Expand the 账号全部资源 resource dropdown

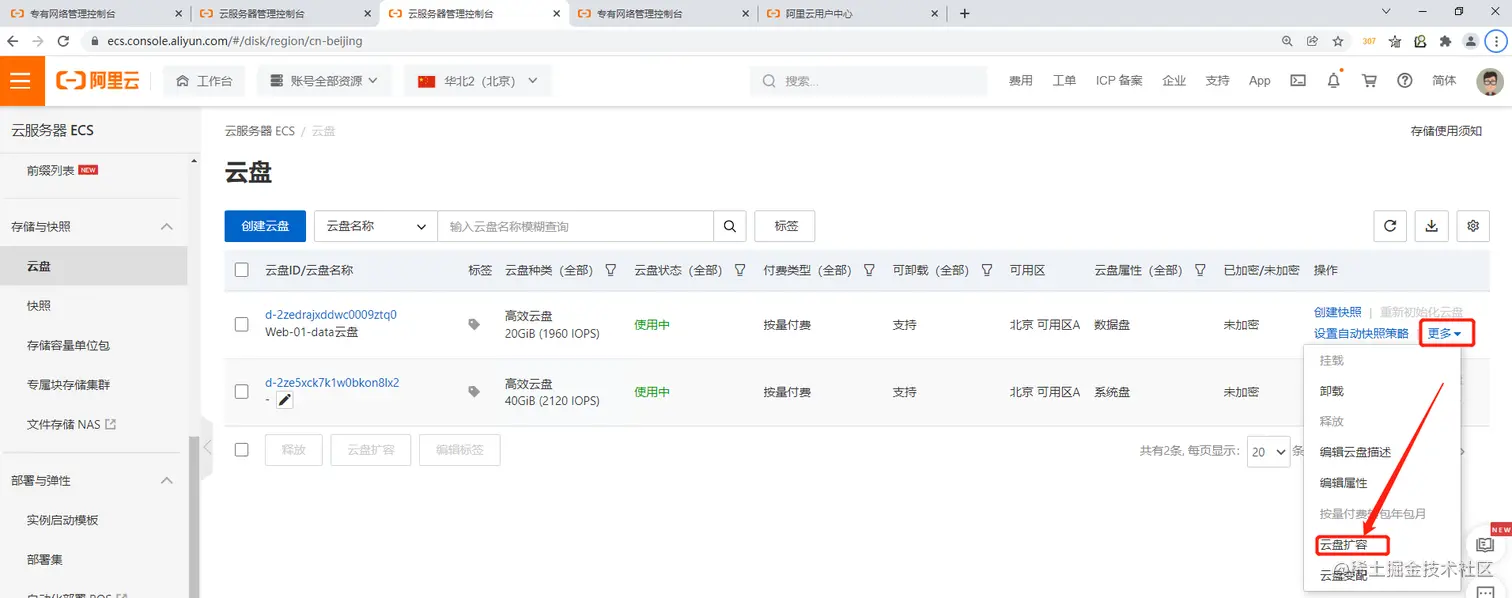(x=324, y=81)
